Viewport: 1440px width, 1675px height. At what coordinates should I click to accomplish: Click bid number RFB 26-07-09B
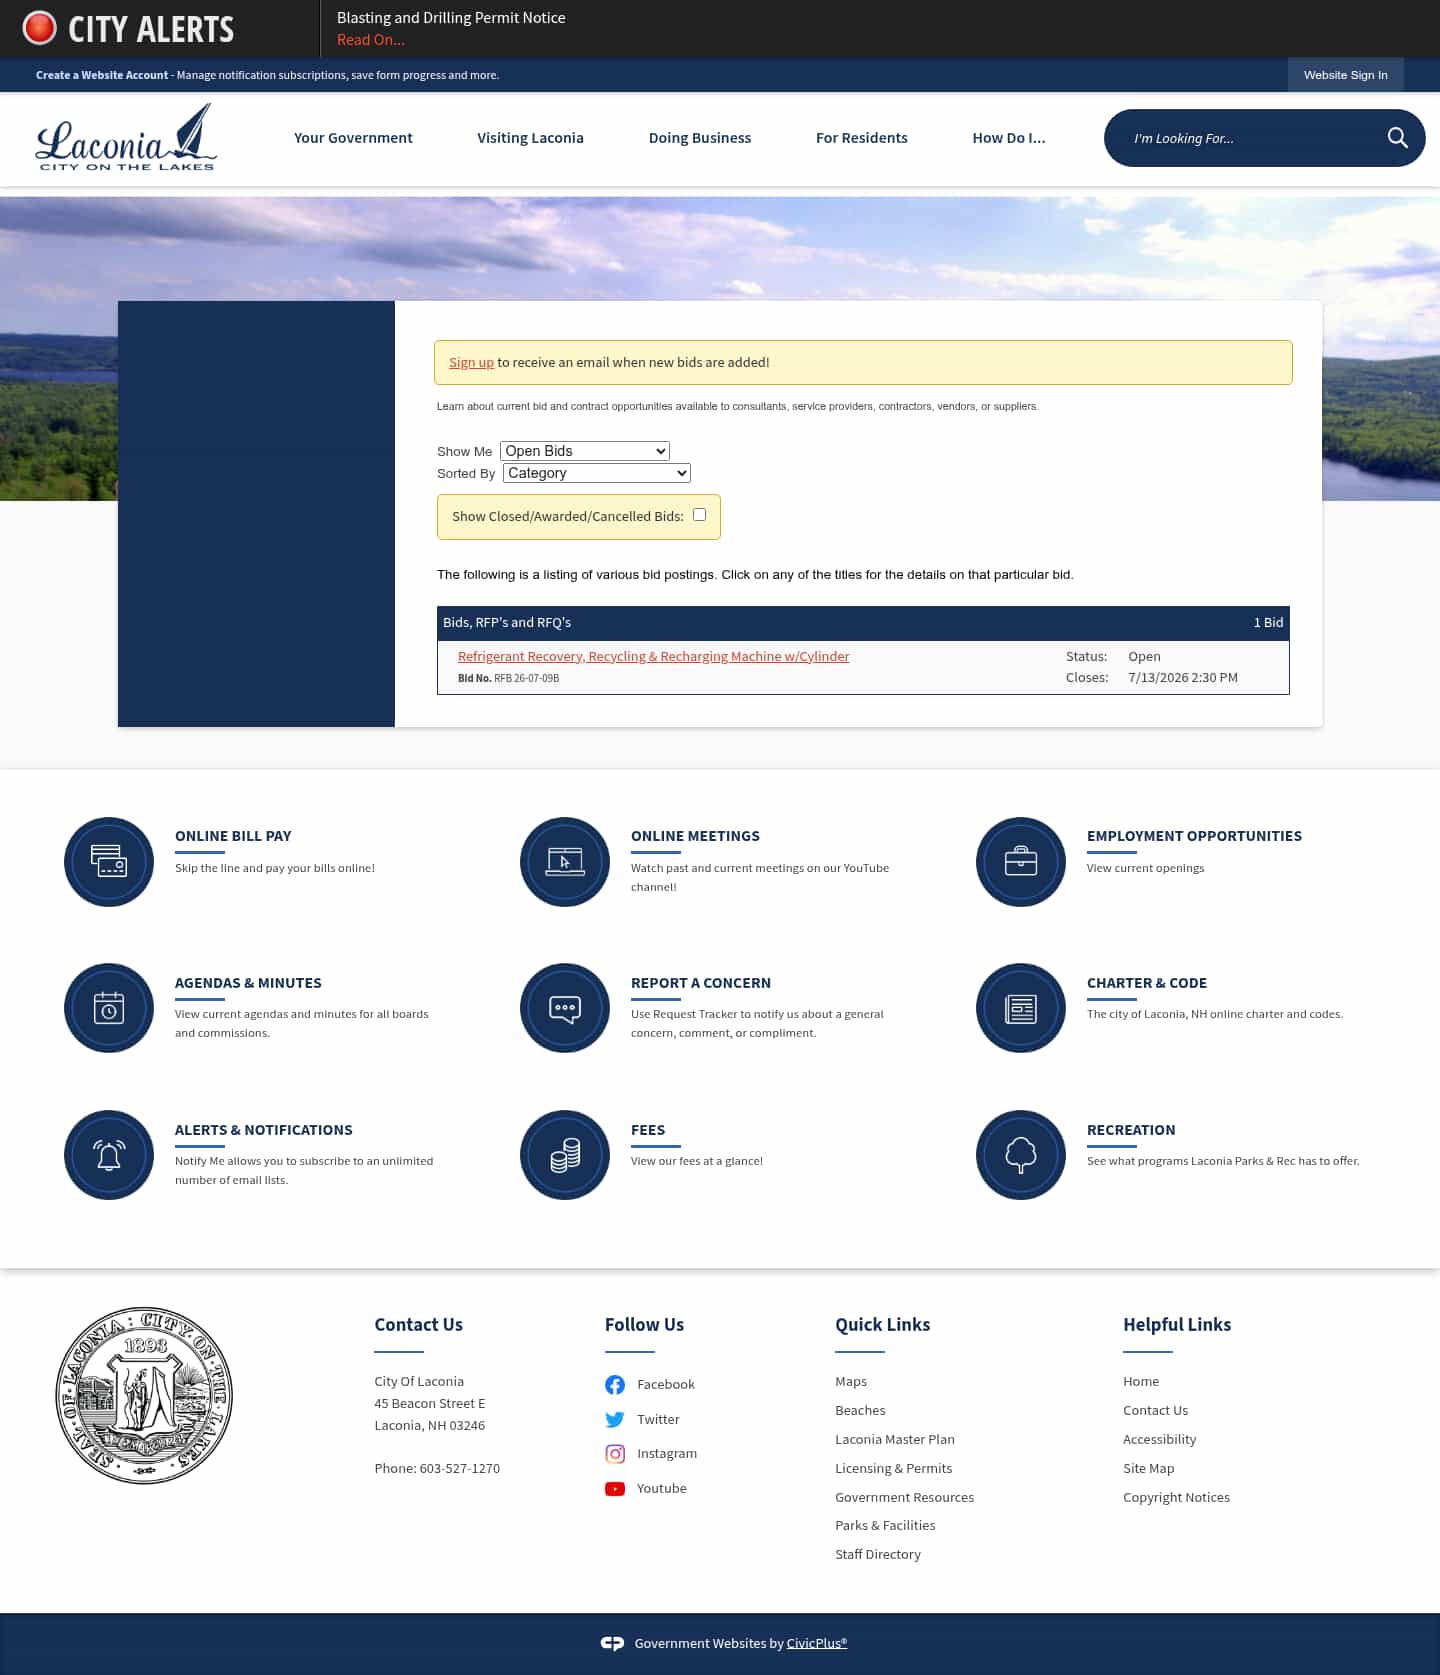point(526,678)
